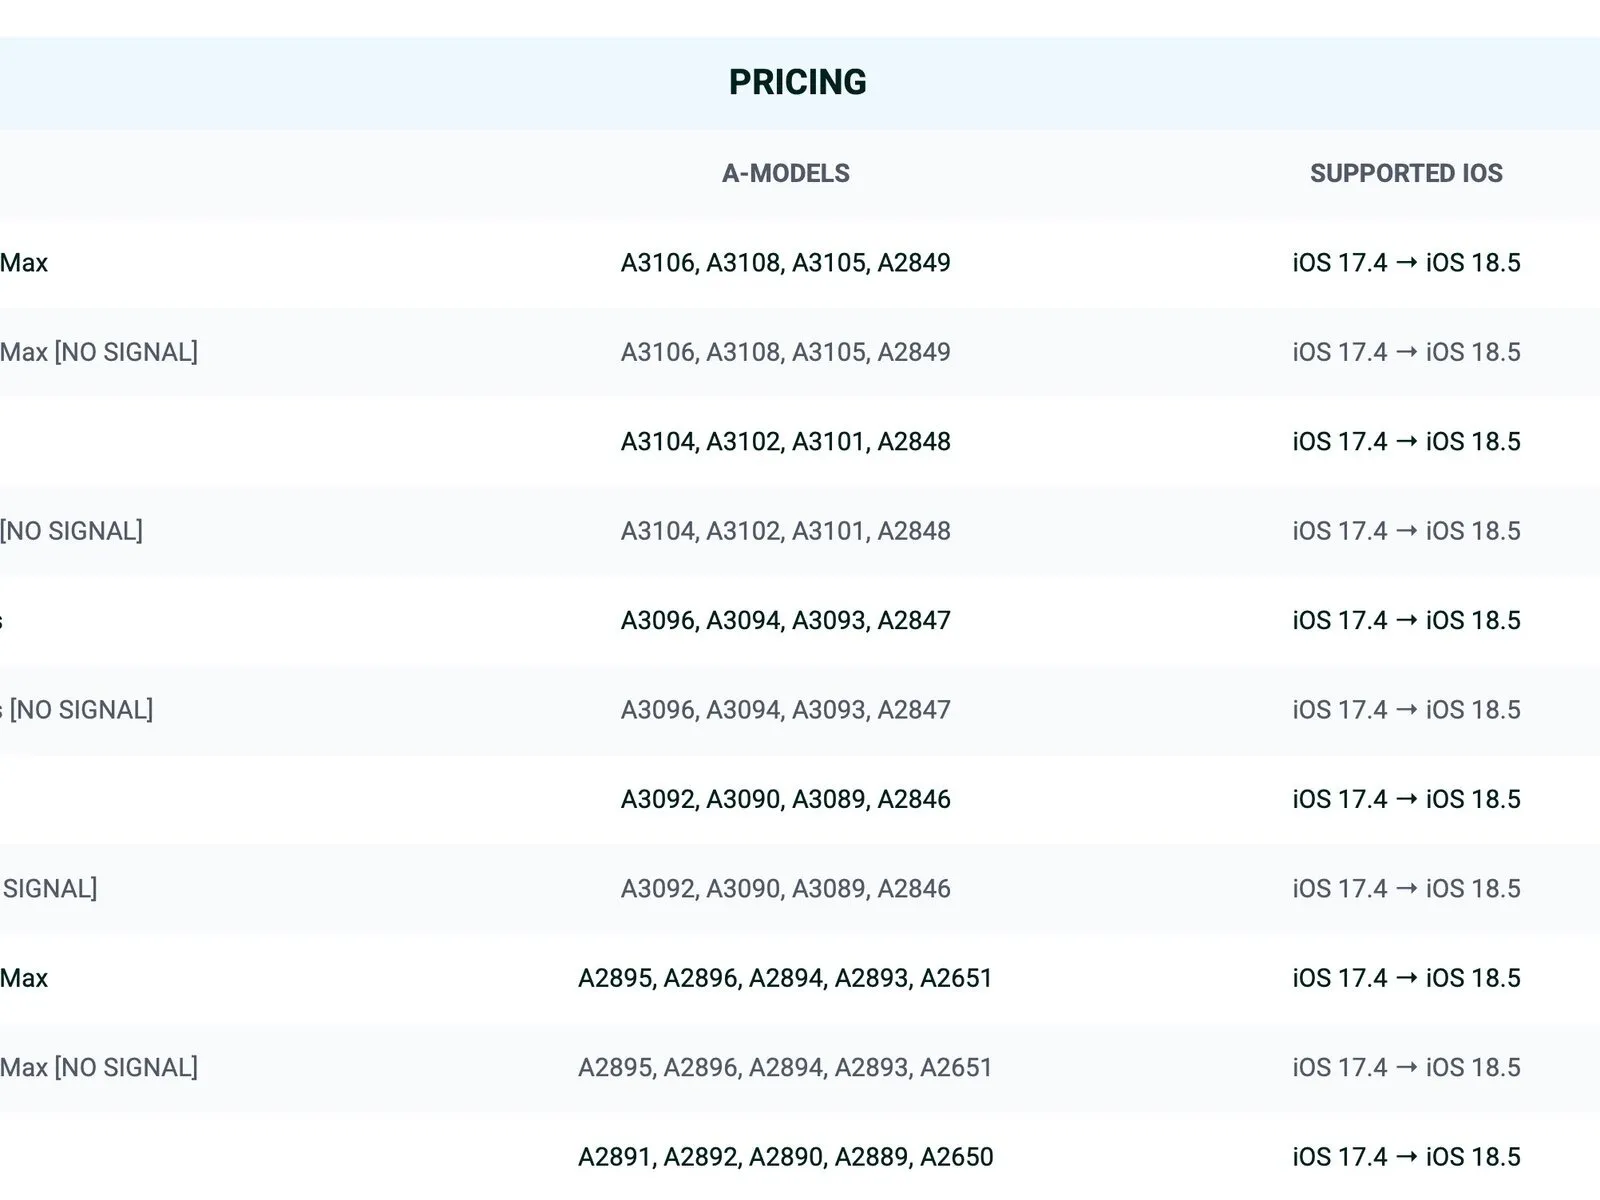The height and width of the screenshot is (1200, 1600).
Task: Click 'Max [NO SIGNAL]' label in the A3106 row
Action: coord(99,352)
